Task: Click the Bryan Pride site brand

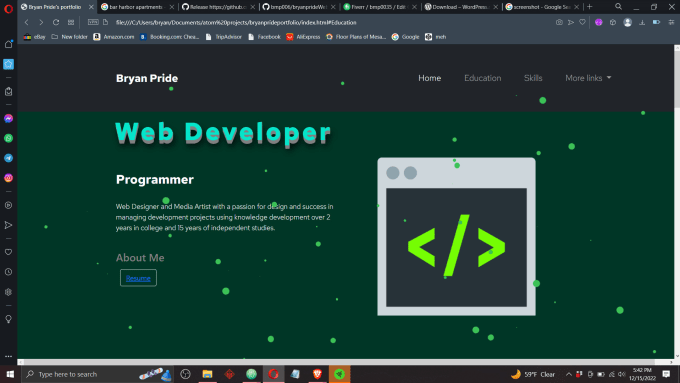Action: tap(147, 78)
